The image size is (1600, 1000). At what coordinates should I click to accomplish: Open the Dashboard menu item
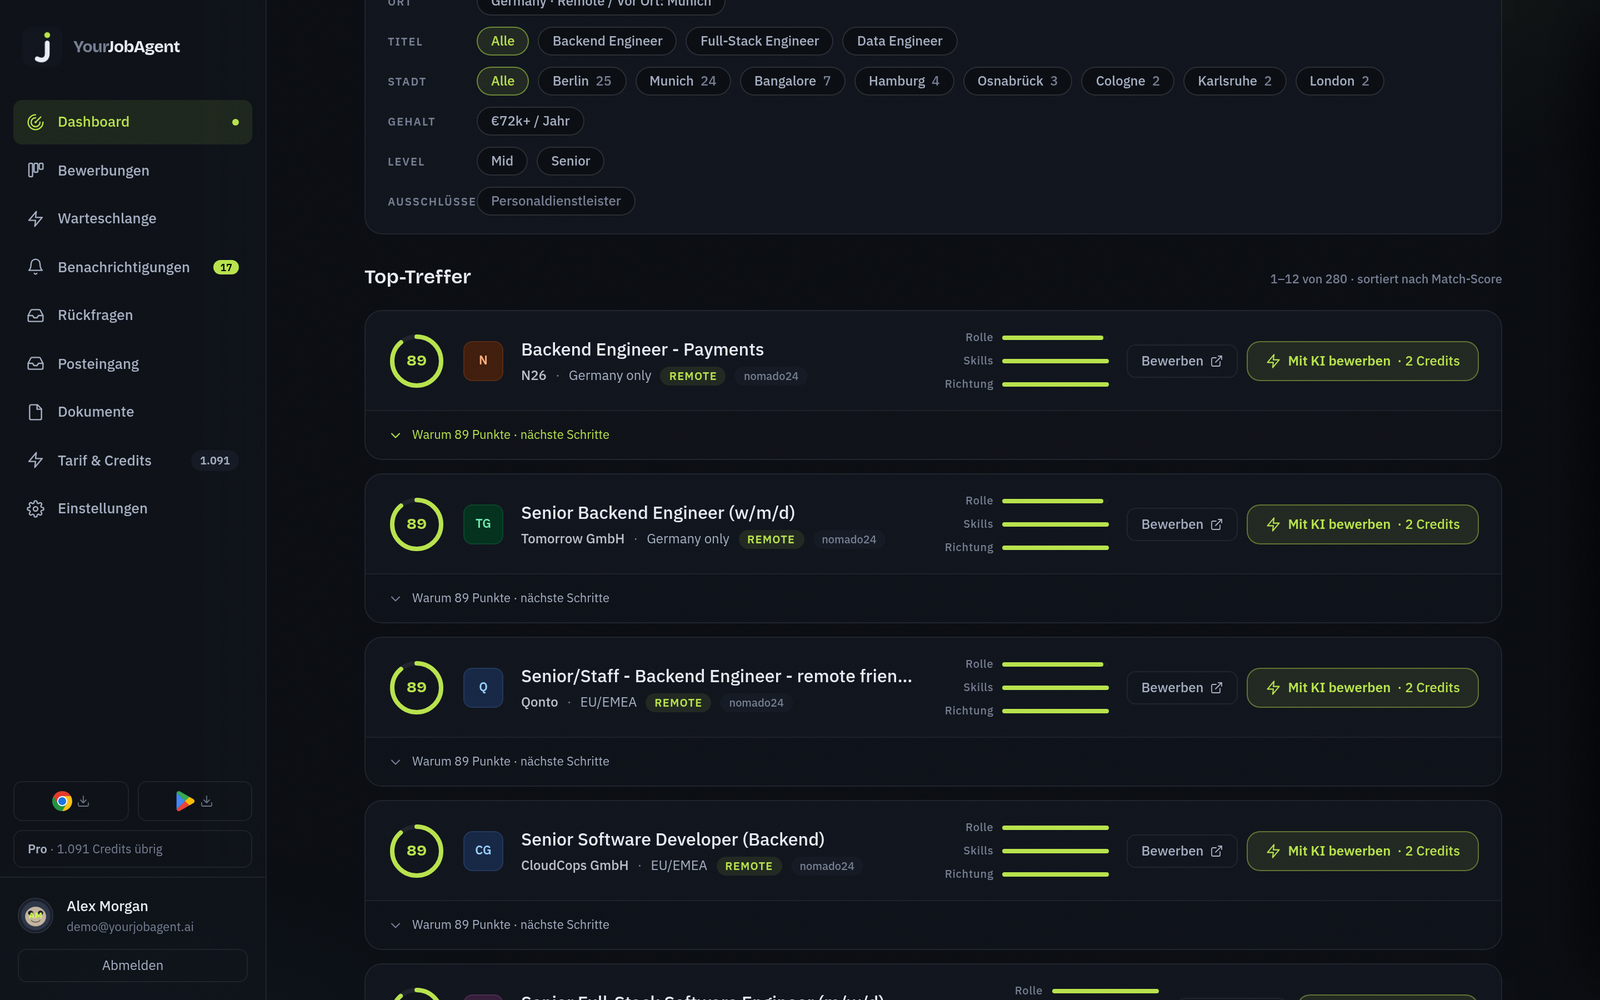point(133,122)
